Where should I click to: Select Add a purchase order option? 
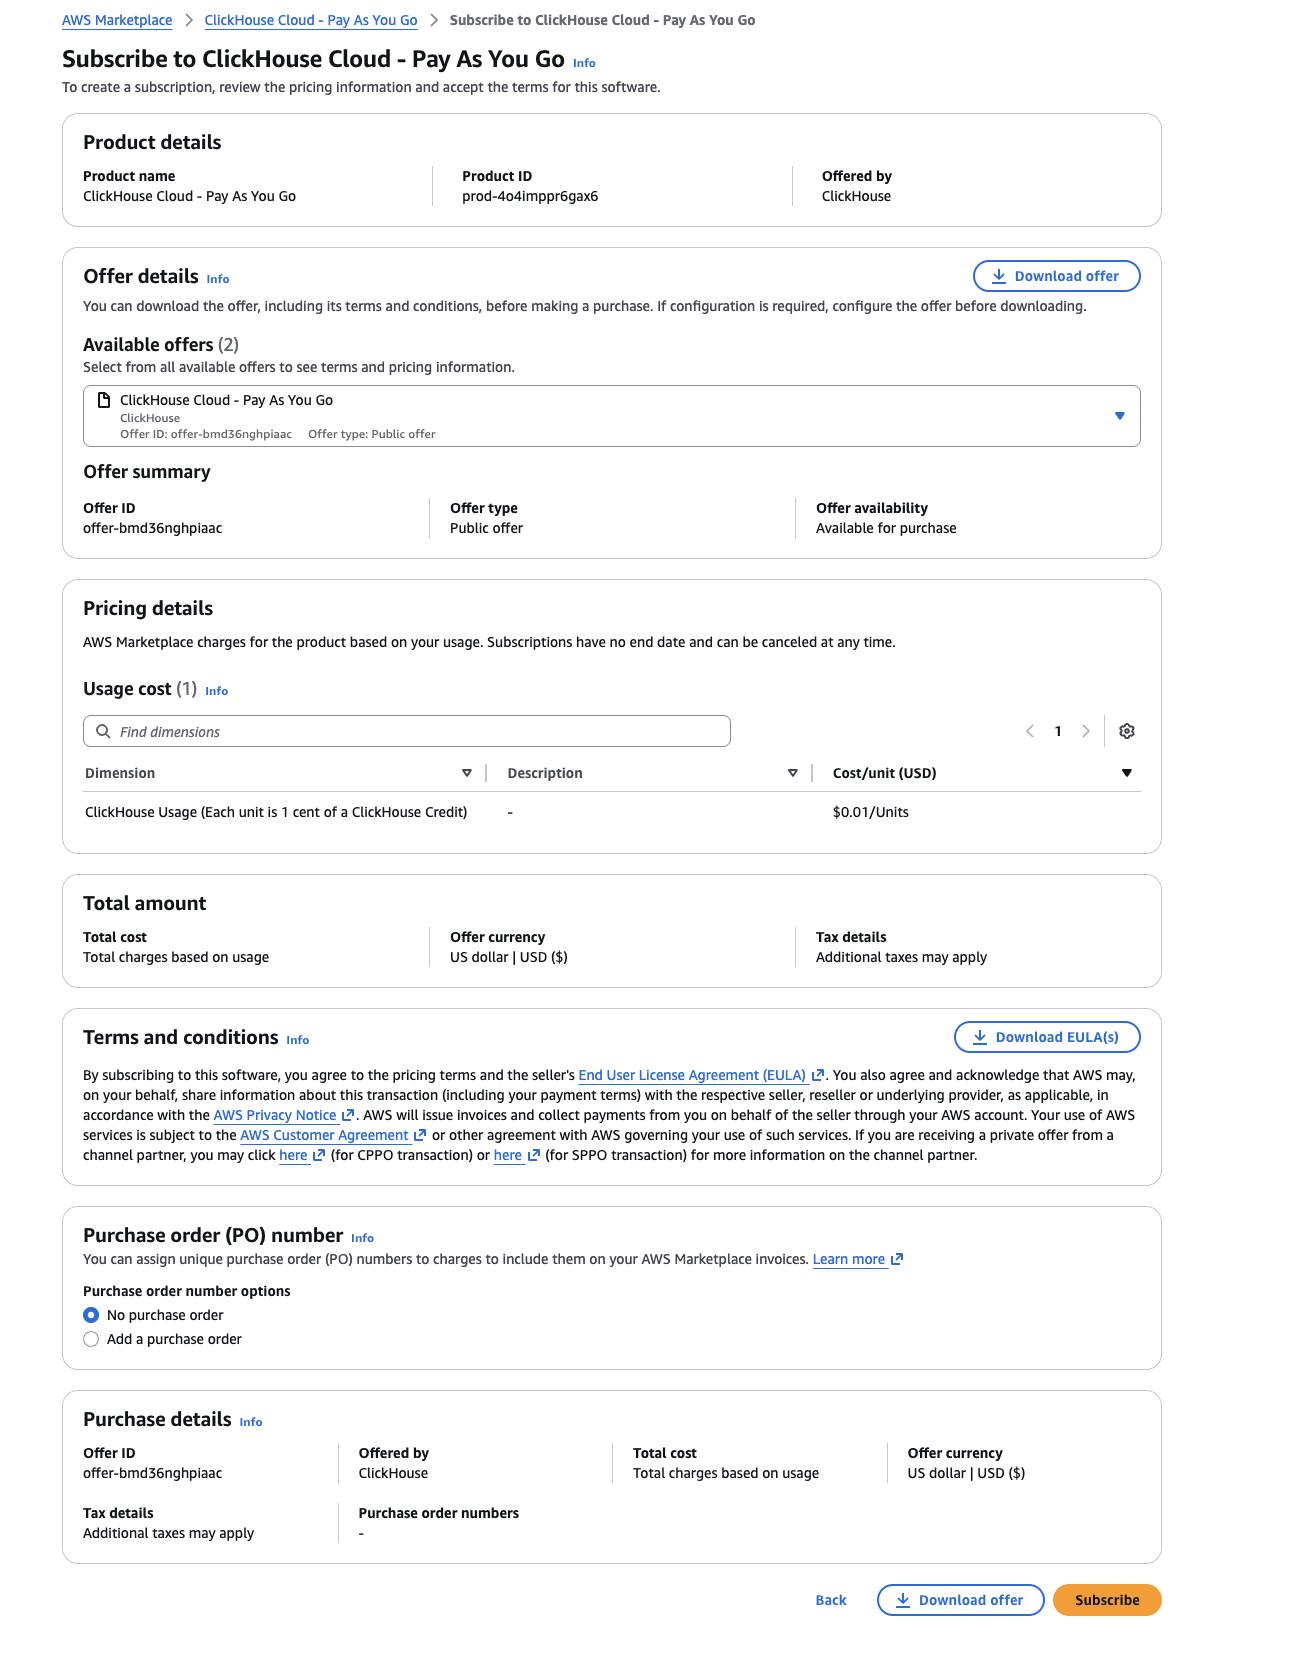point(91,1338)
